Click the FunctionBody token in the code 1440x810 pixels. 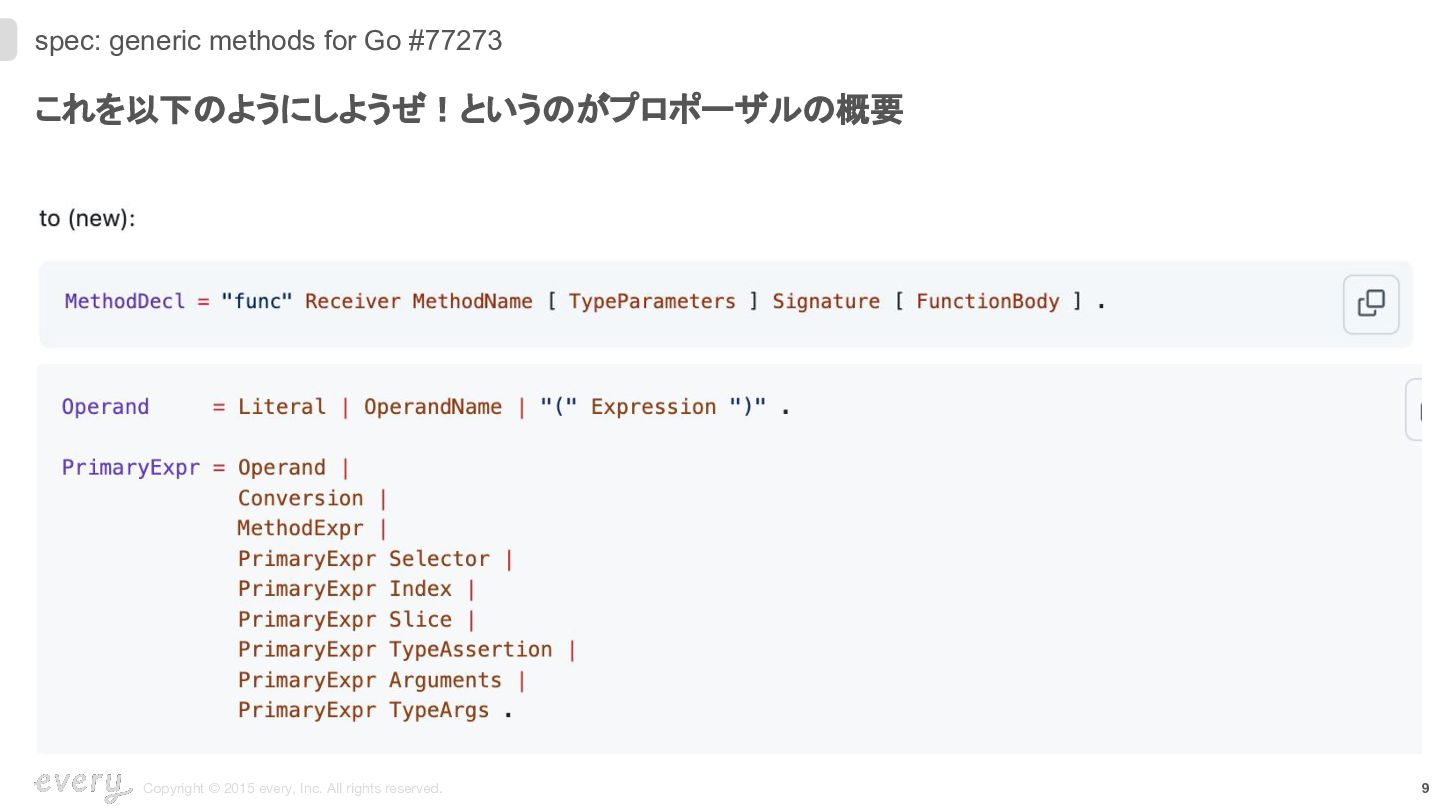(987, 302)
